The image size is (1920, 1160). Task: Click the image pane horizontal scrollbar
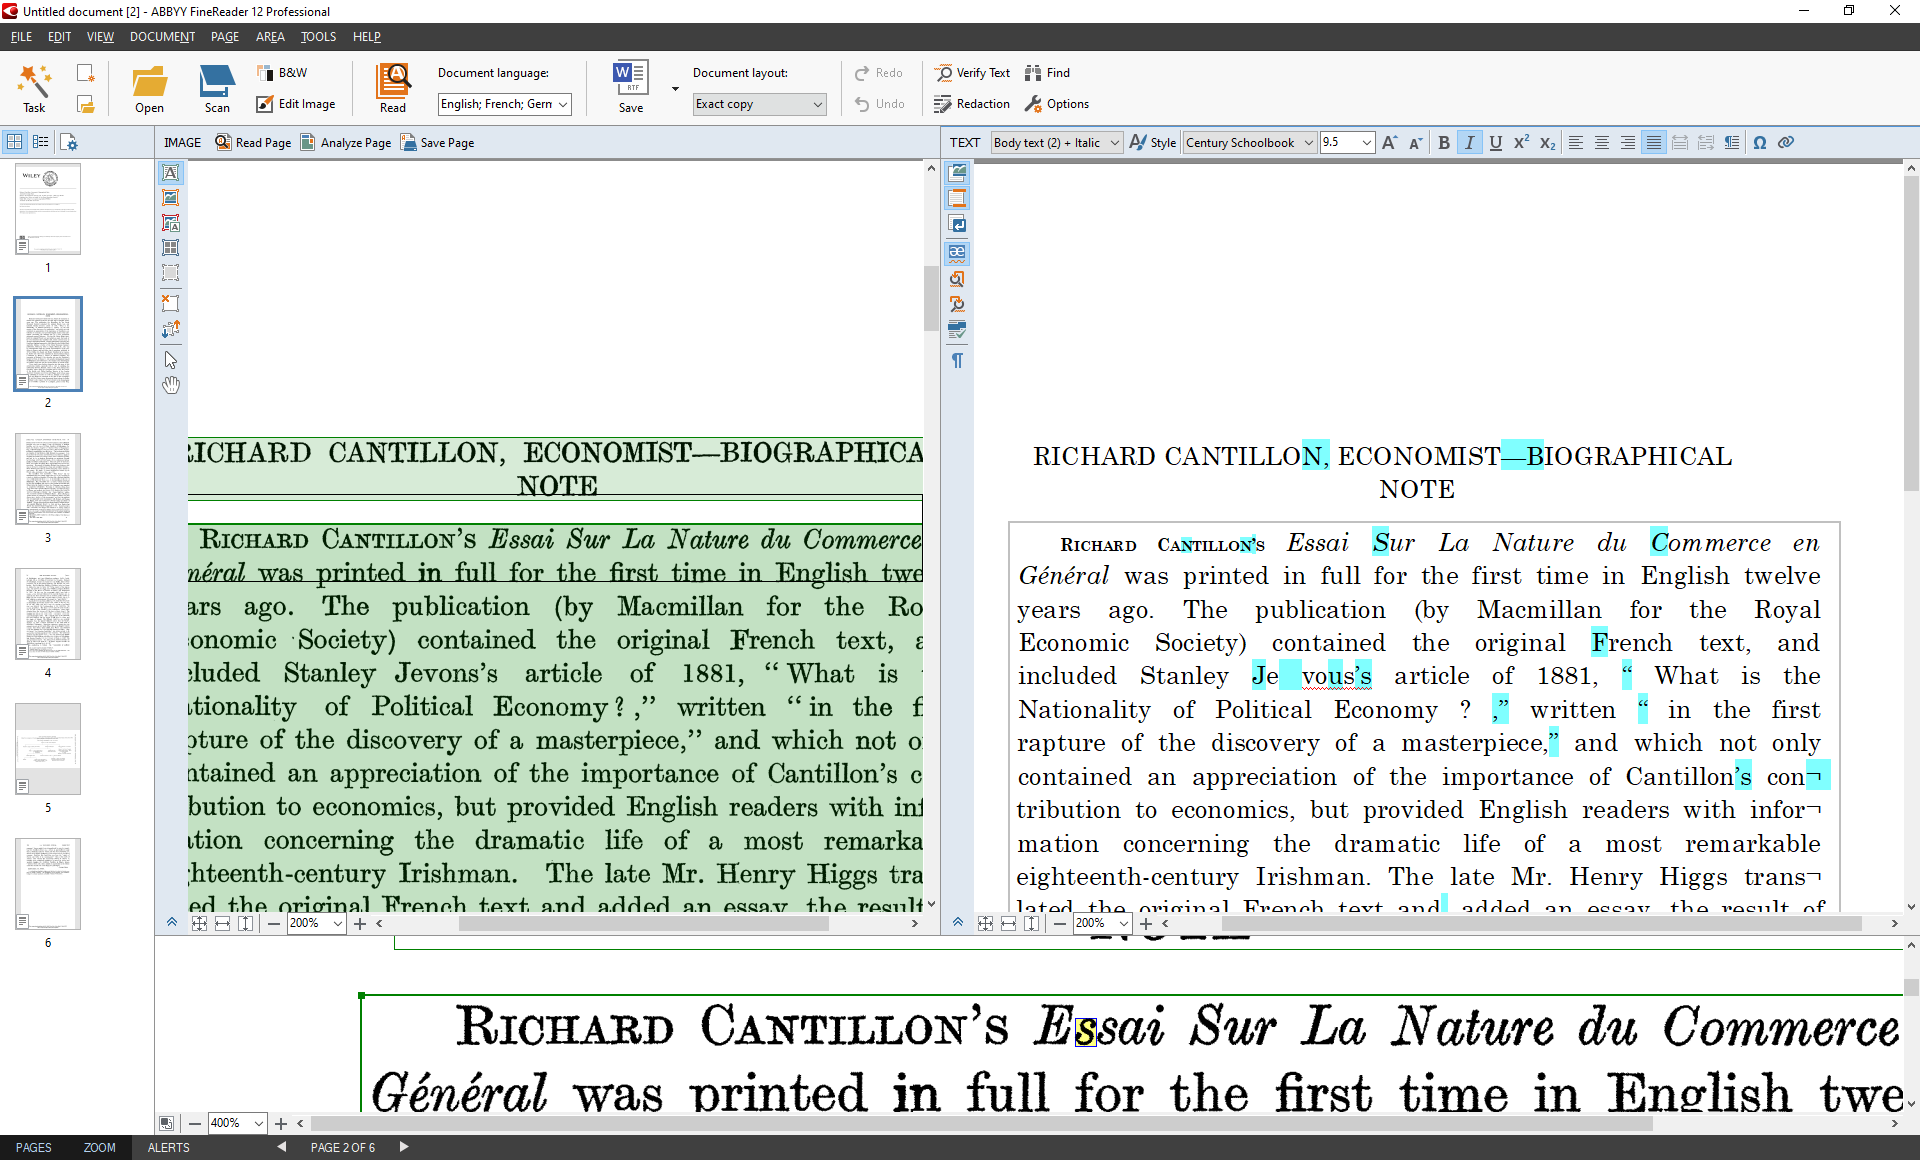pos(644,924)
